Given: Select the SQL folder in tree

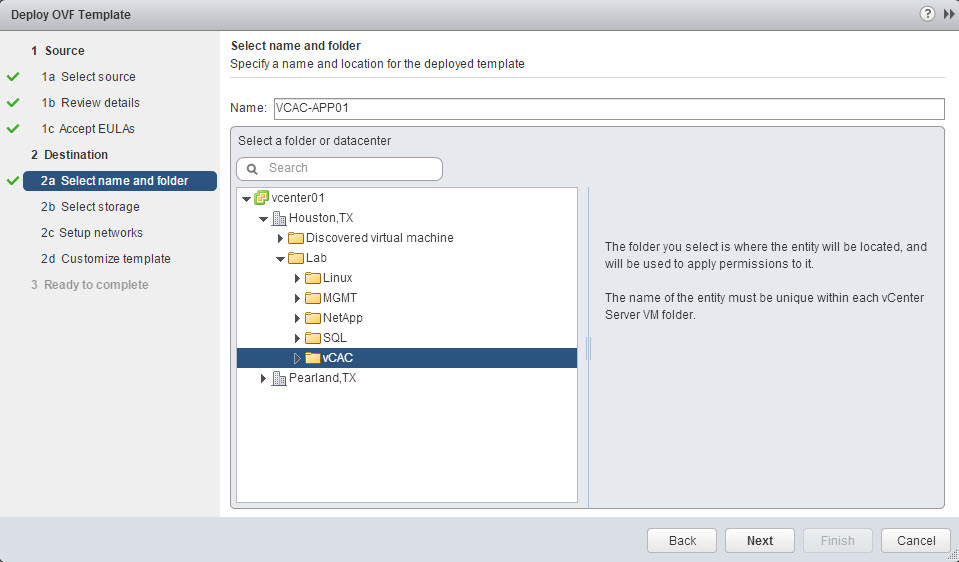Looking at the screenshot, I should click(334, 338).
